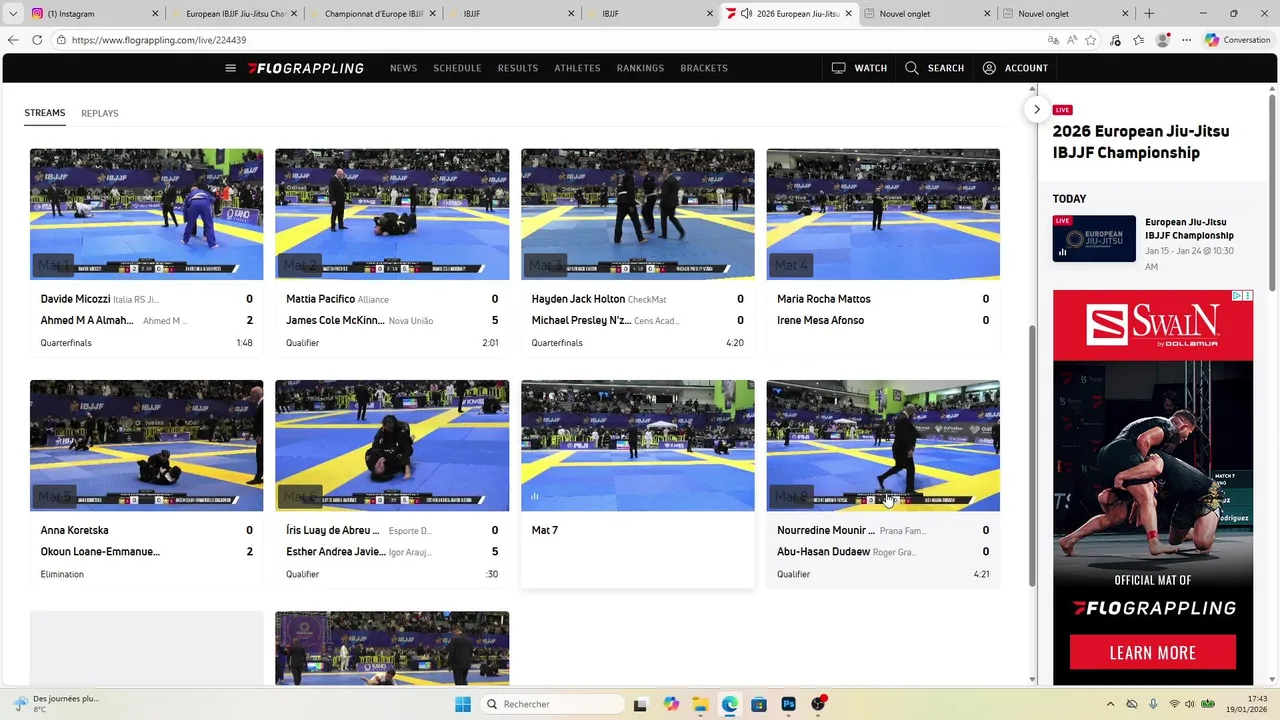Show hidden system tray icons chevron

[1110, 704]
